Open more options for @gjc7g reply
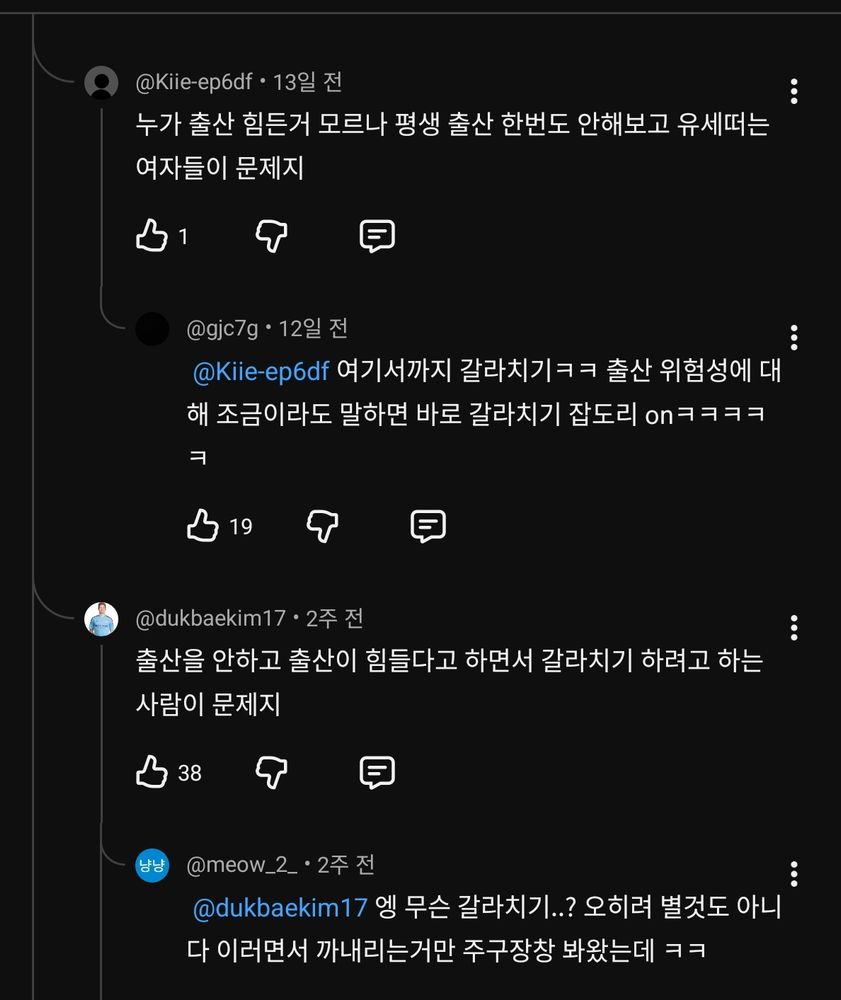This screenshot has width=841, height=1000. coord(794,337)
